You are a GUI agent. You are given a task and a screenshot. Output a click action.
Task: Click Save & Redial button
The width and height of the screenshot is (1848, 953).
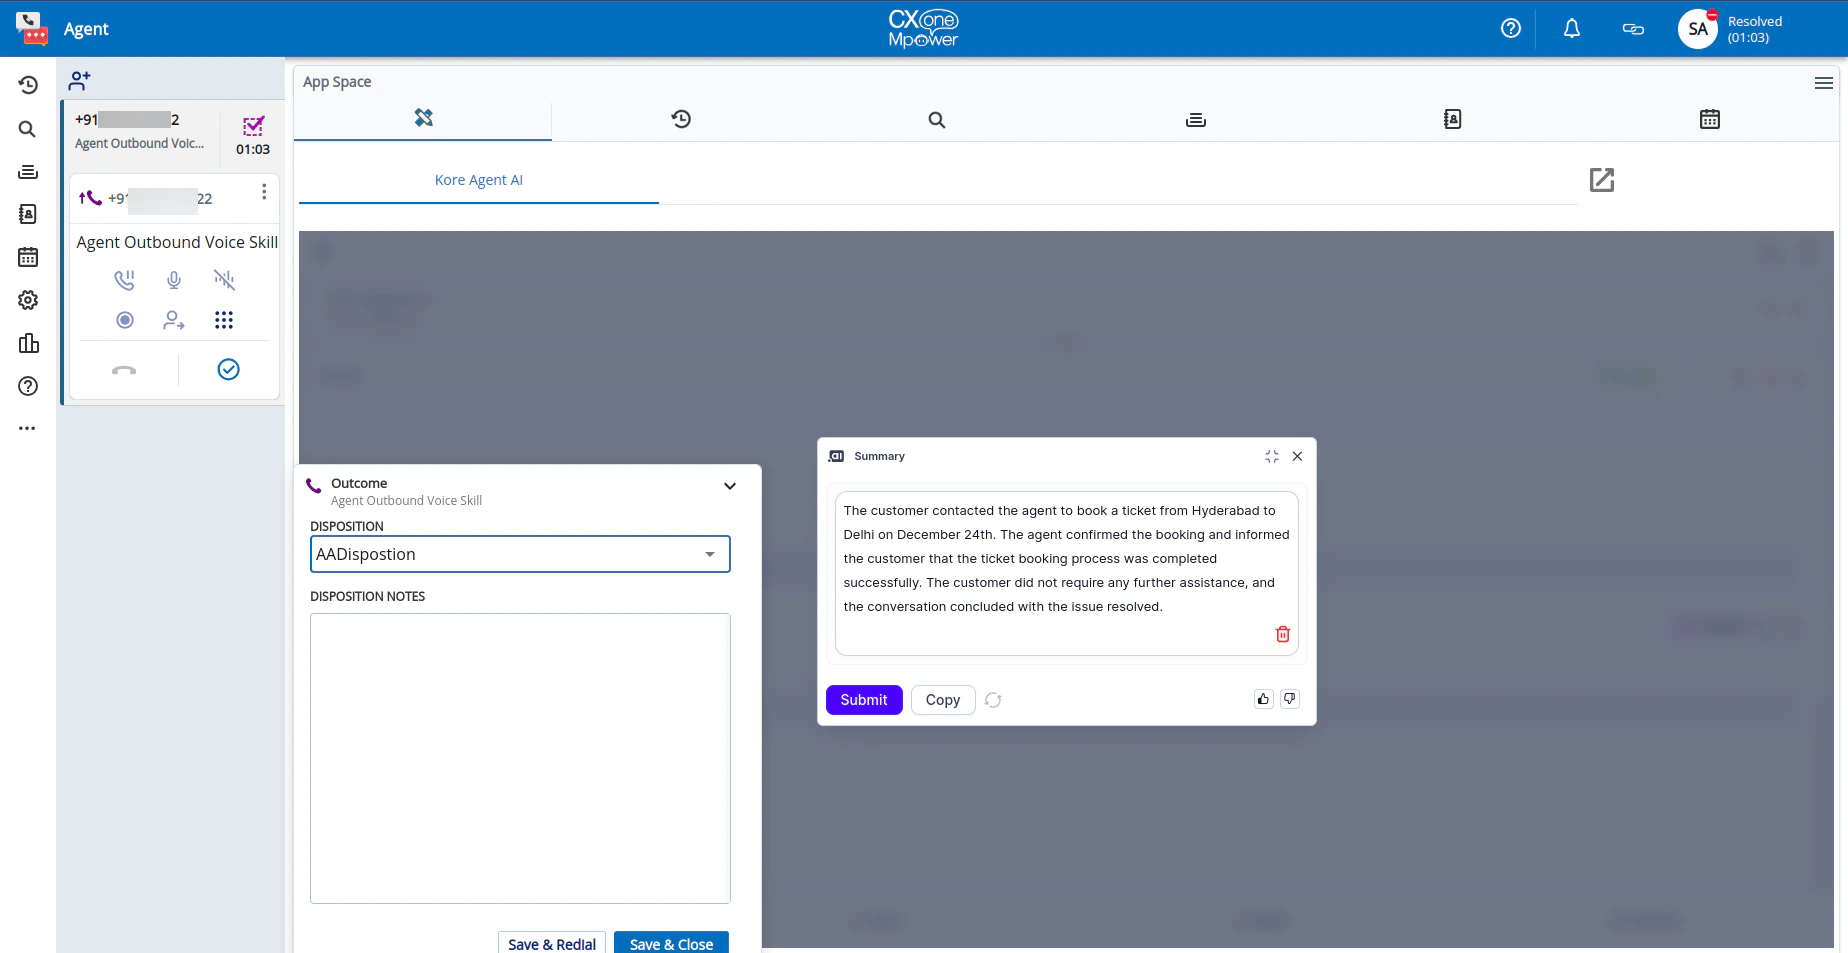[552, 943]
